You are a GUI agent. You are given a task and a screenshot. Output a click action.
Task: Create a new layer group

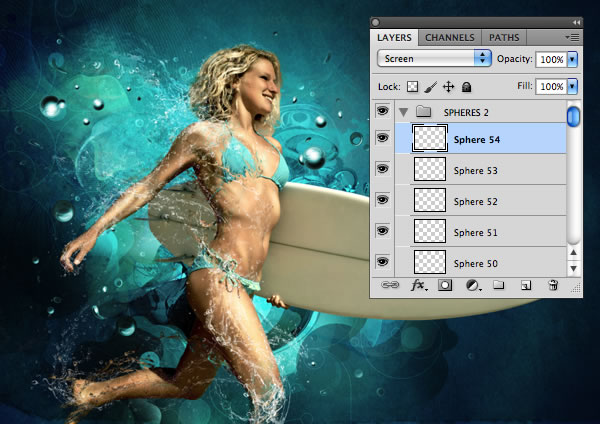click(498, 285)
